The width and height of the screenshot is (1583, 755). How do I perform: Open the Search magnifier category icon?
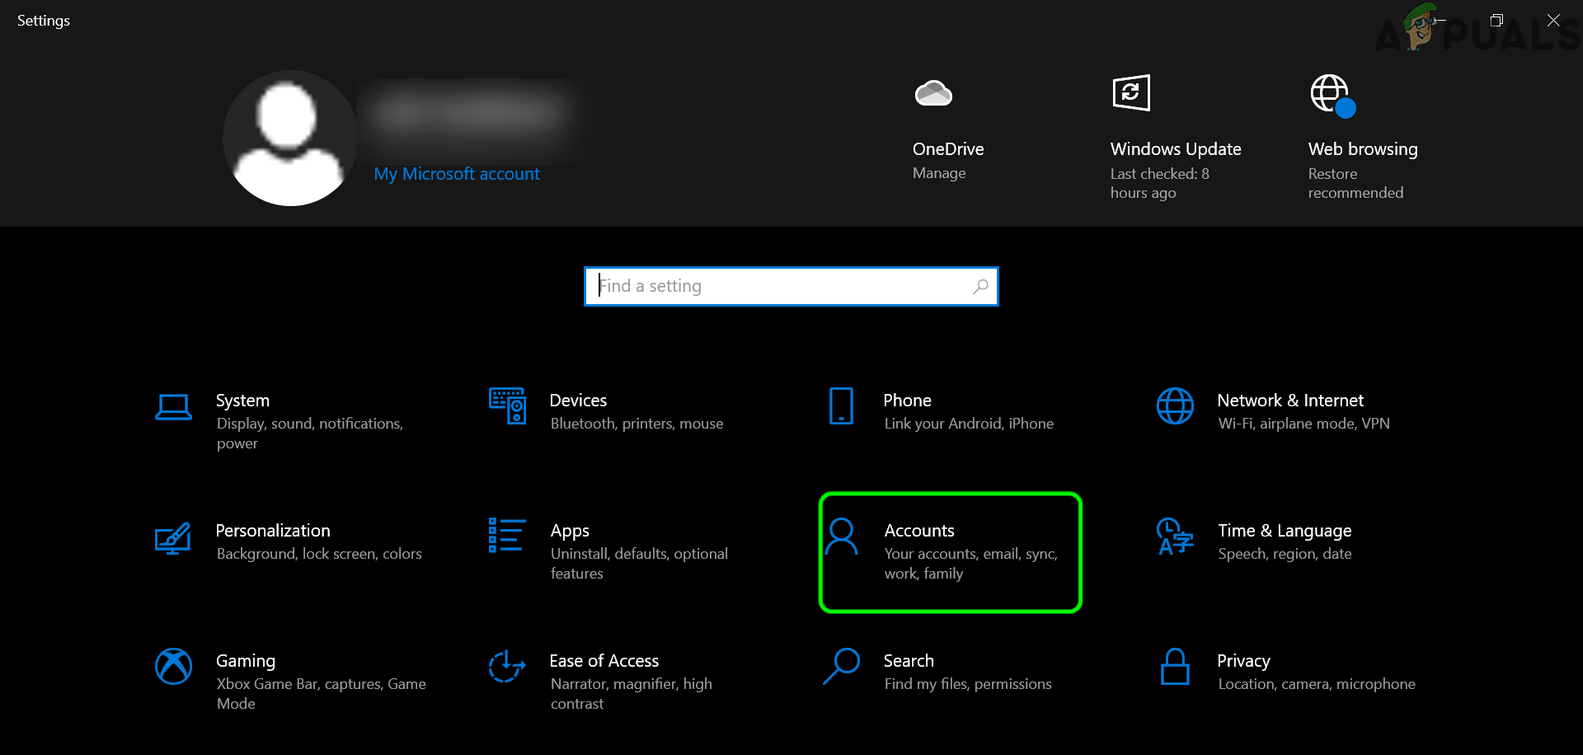841,666
